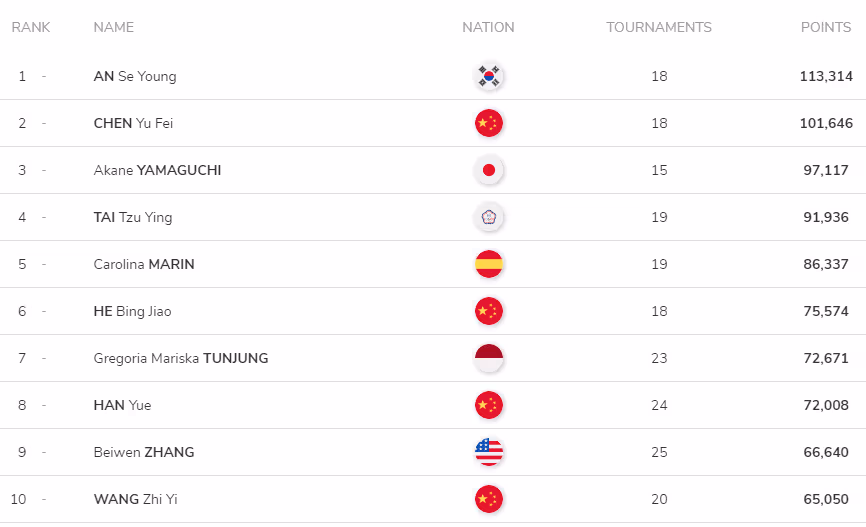Select the TOURNAMENTS column header
This screenshot has height=527, width=866.
659,27
